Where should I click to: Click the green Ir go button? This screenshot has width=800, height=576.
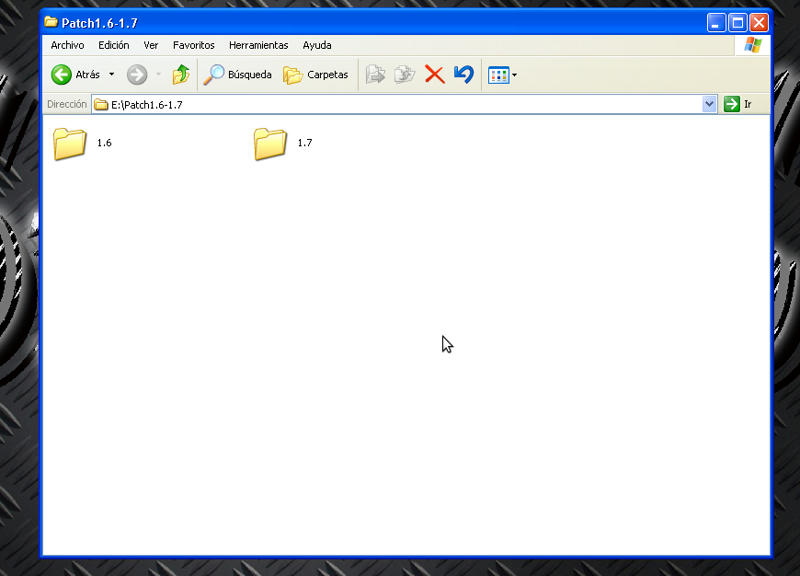[738, 104]
